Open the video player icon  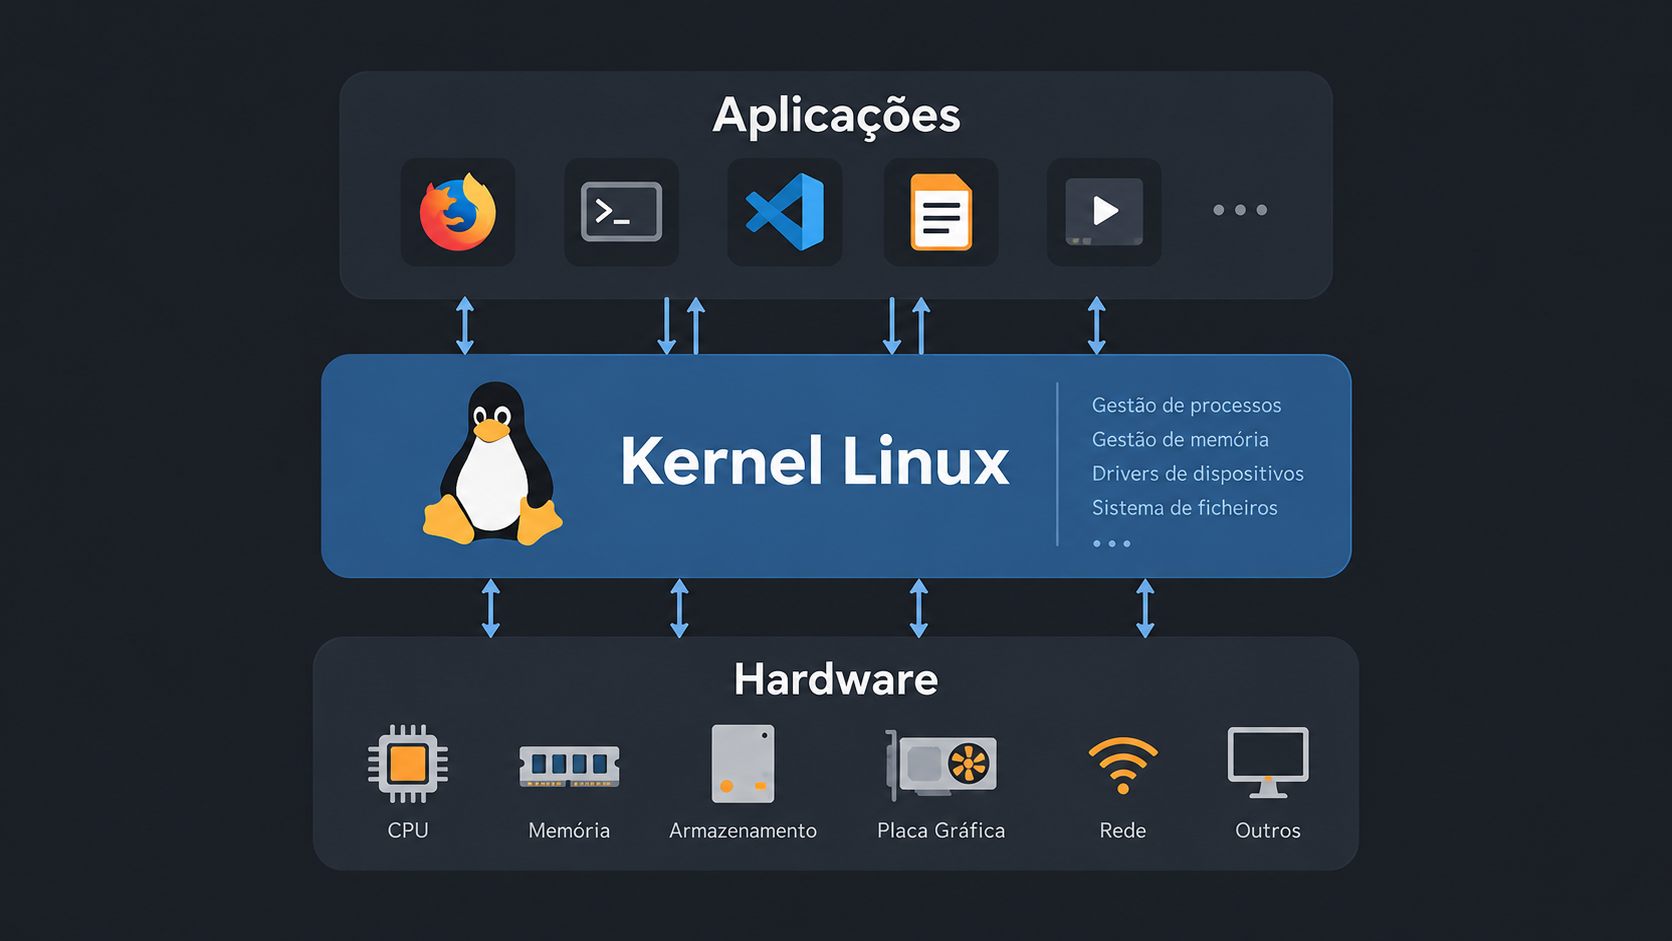coord(1104,212)
